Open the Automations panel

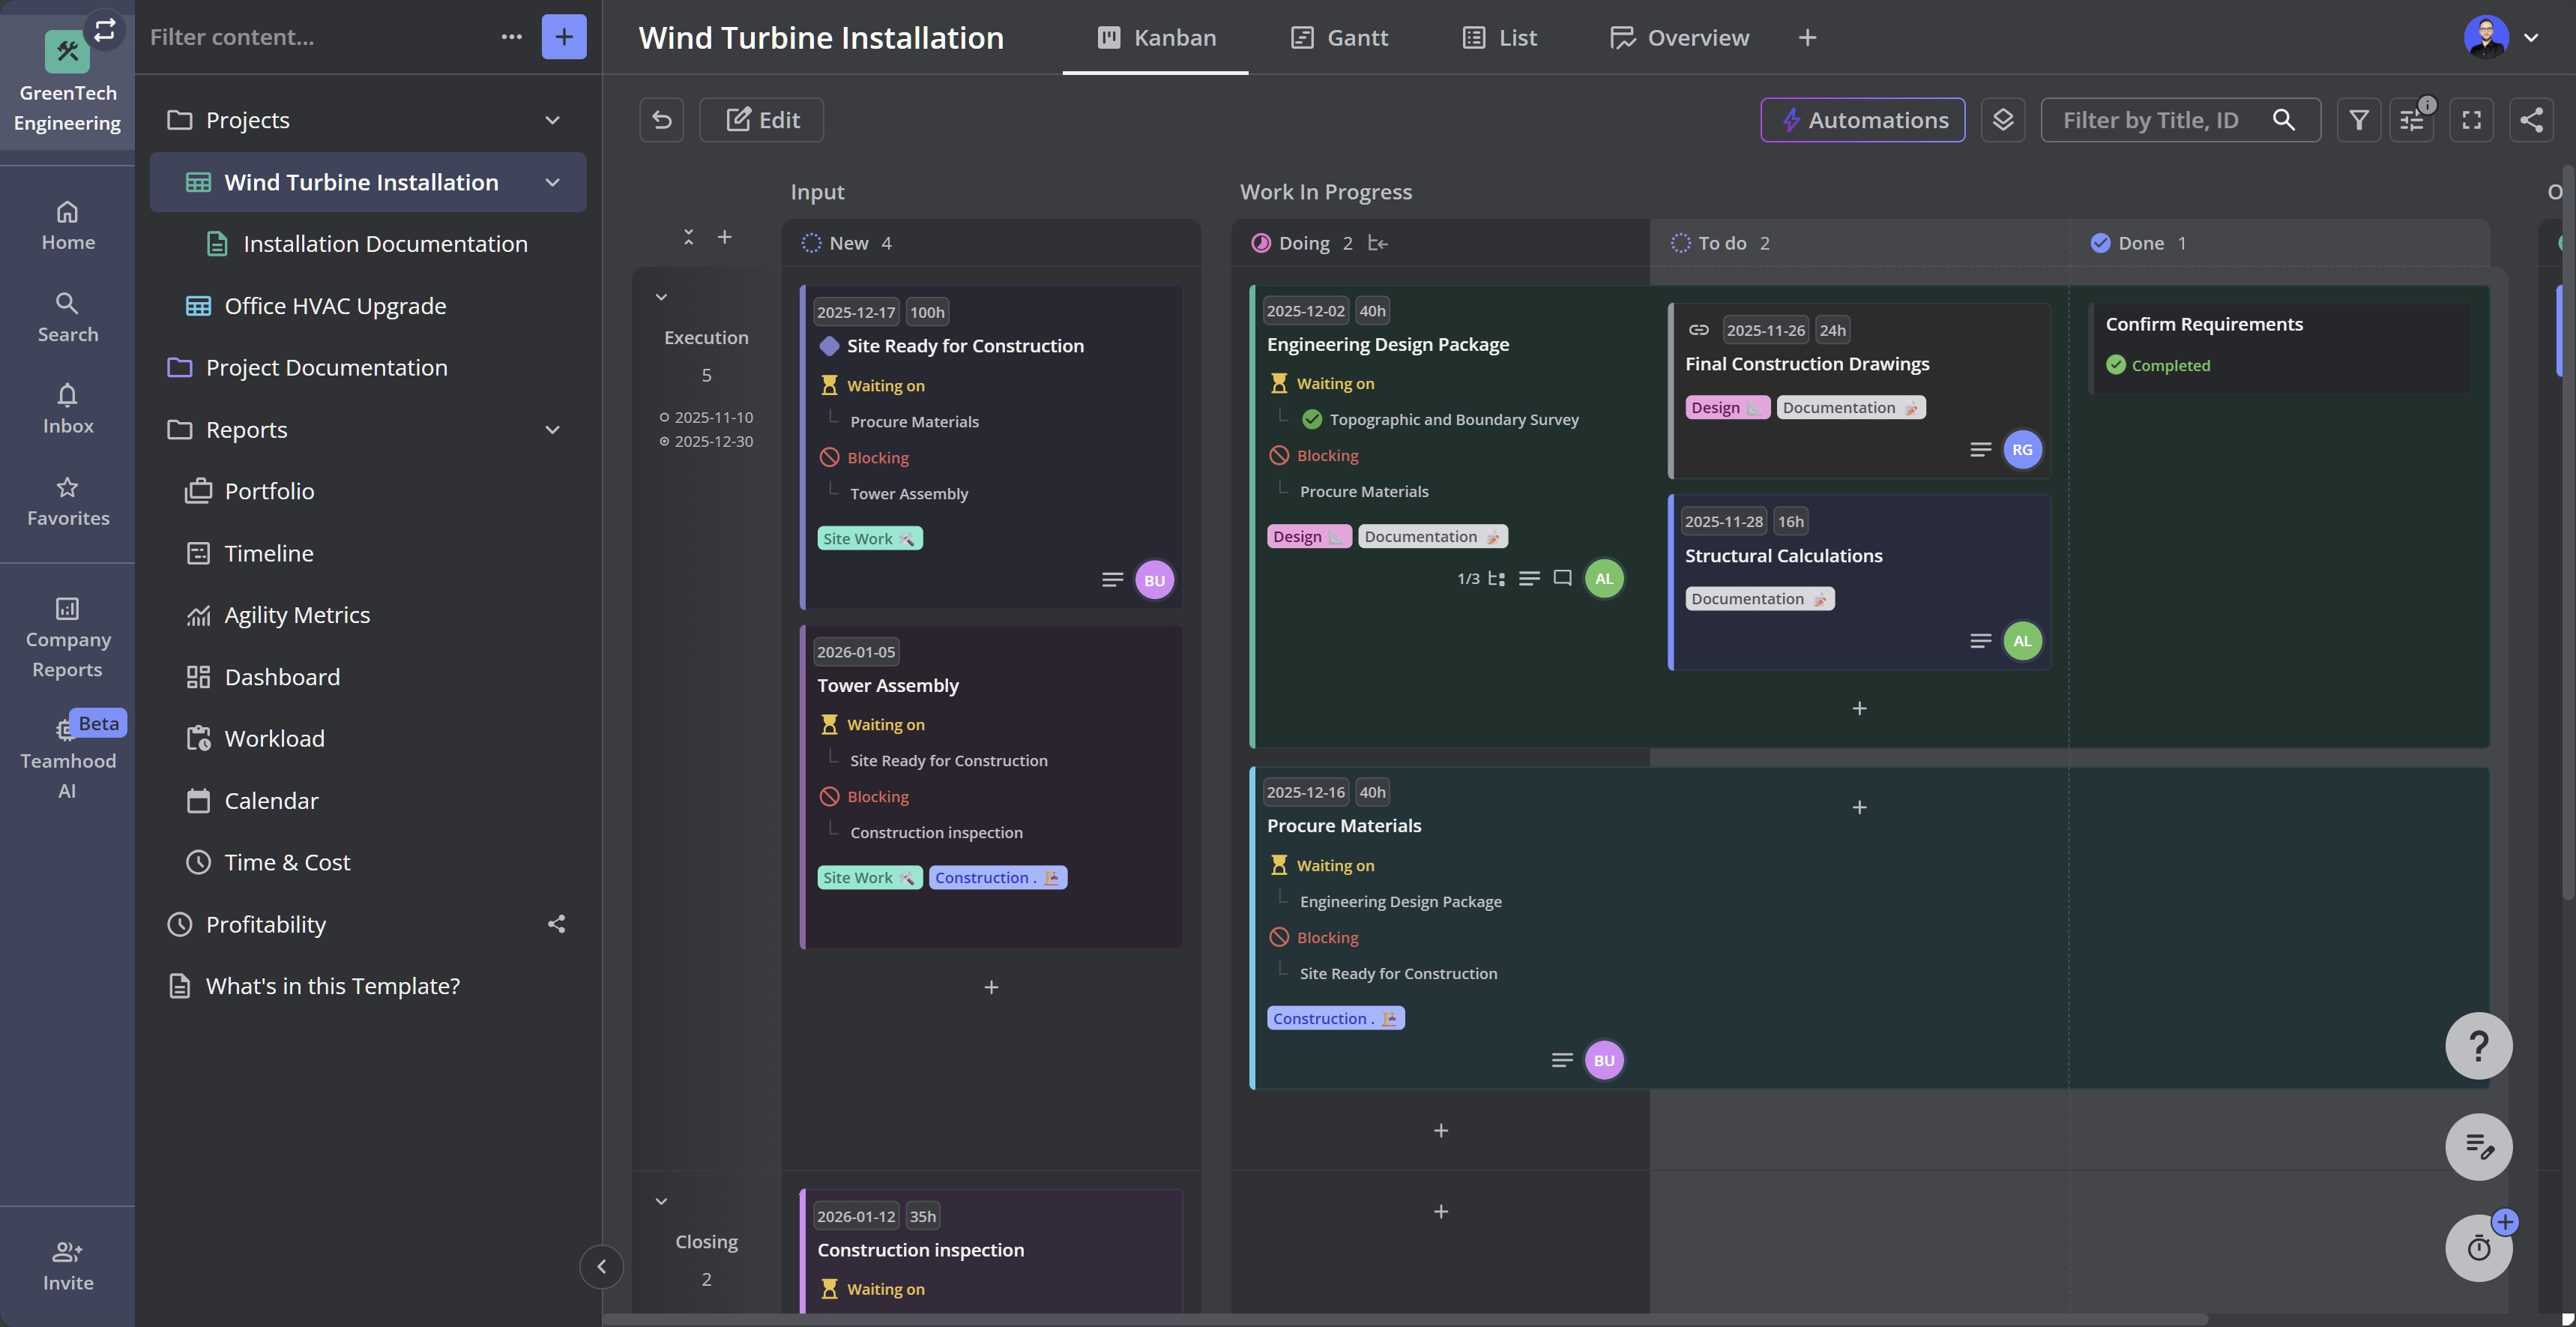pos(1862,119)
